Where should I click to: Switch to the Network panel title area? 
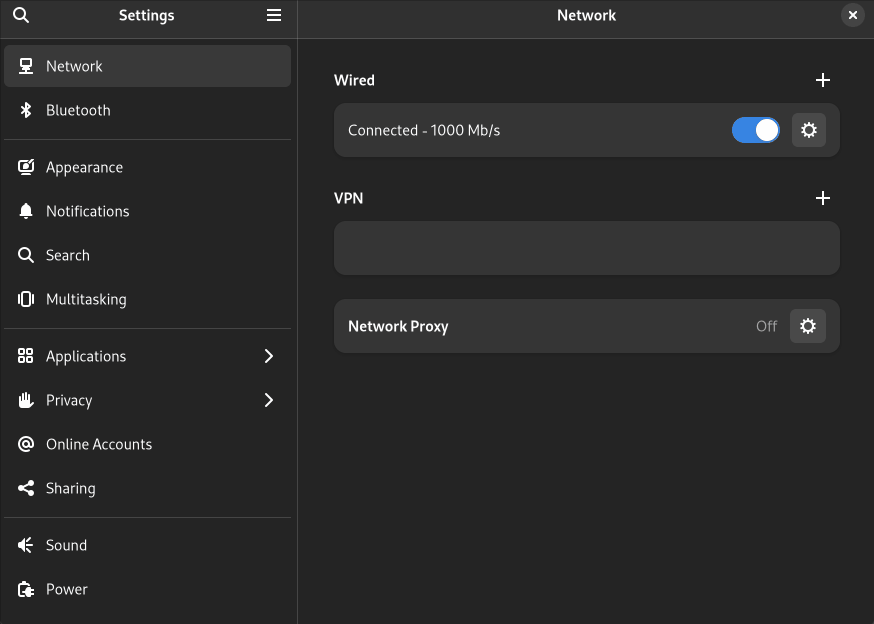click(x=586, y=15)
